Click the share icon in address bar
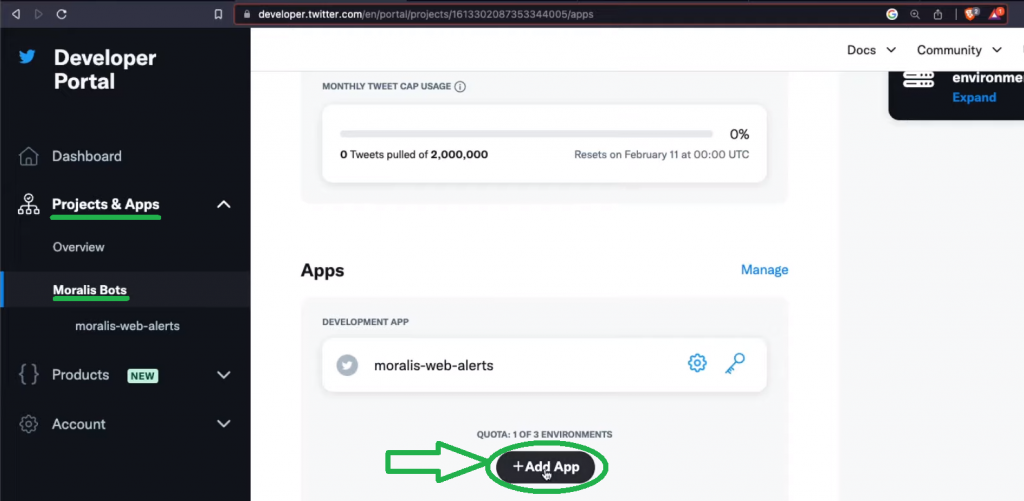Viewport: 1024px width, 501px height. pyautogui.click(x=938, y=14)
